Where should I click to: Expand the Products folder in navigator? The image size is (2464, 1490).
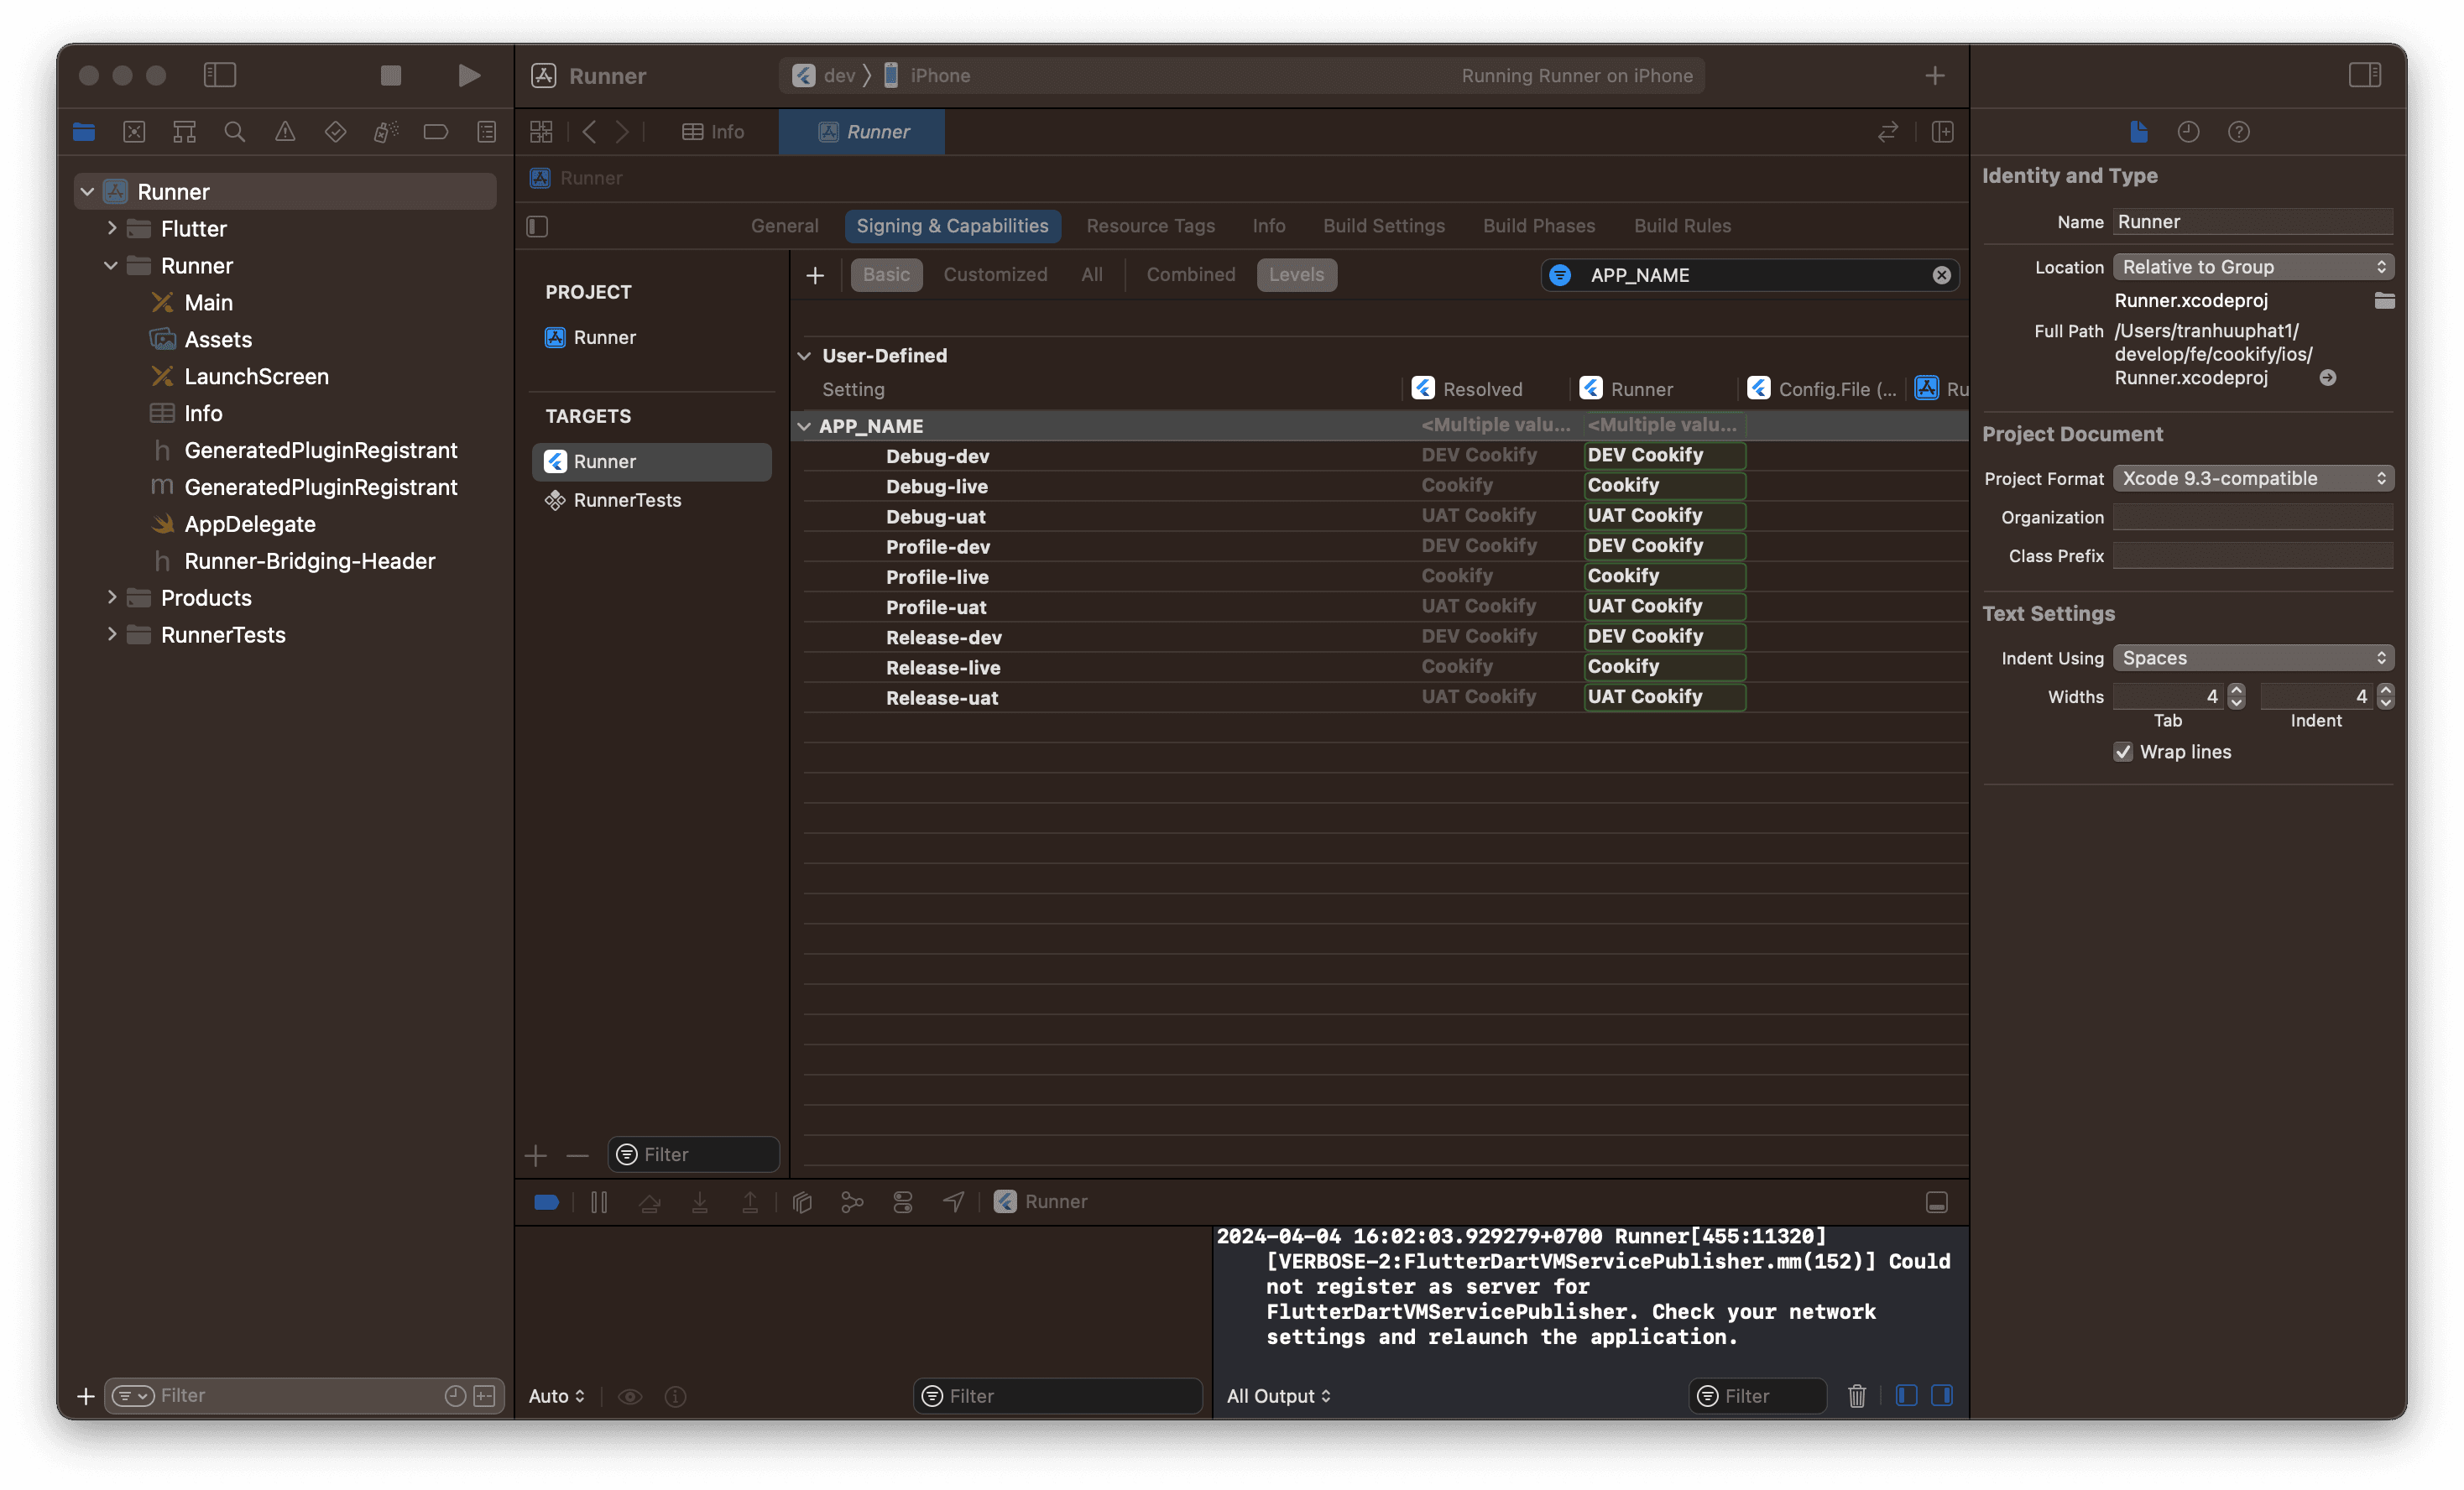point(109,597)
